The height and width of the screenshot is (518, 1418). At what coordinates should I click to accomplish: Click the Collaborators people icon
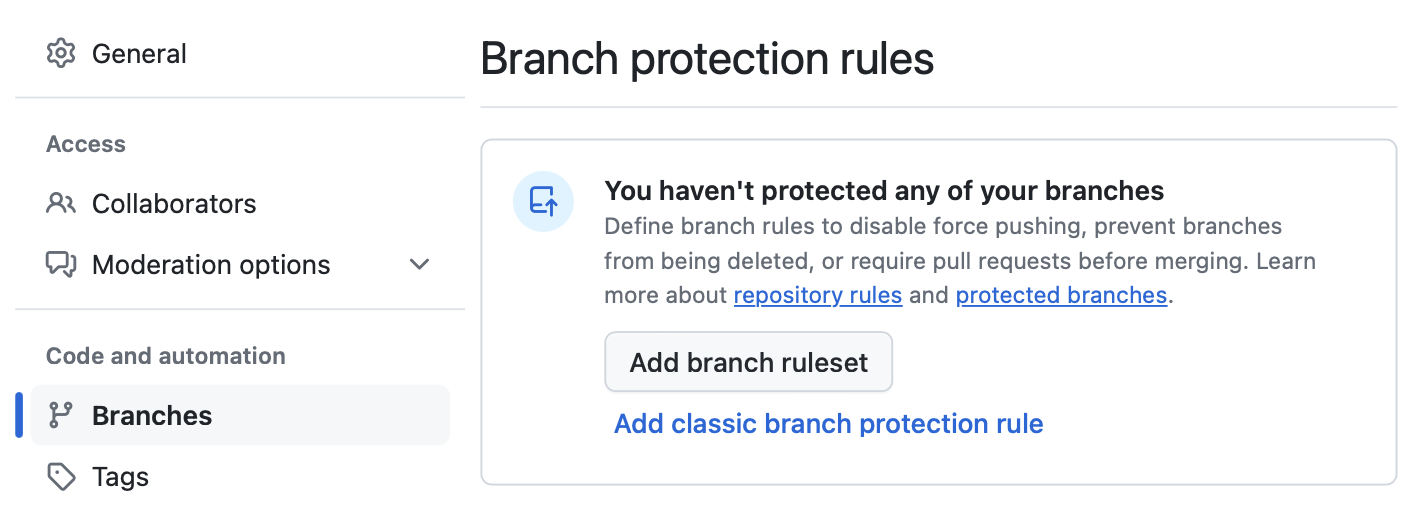[x=61, y=204]
